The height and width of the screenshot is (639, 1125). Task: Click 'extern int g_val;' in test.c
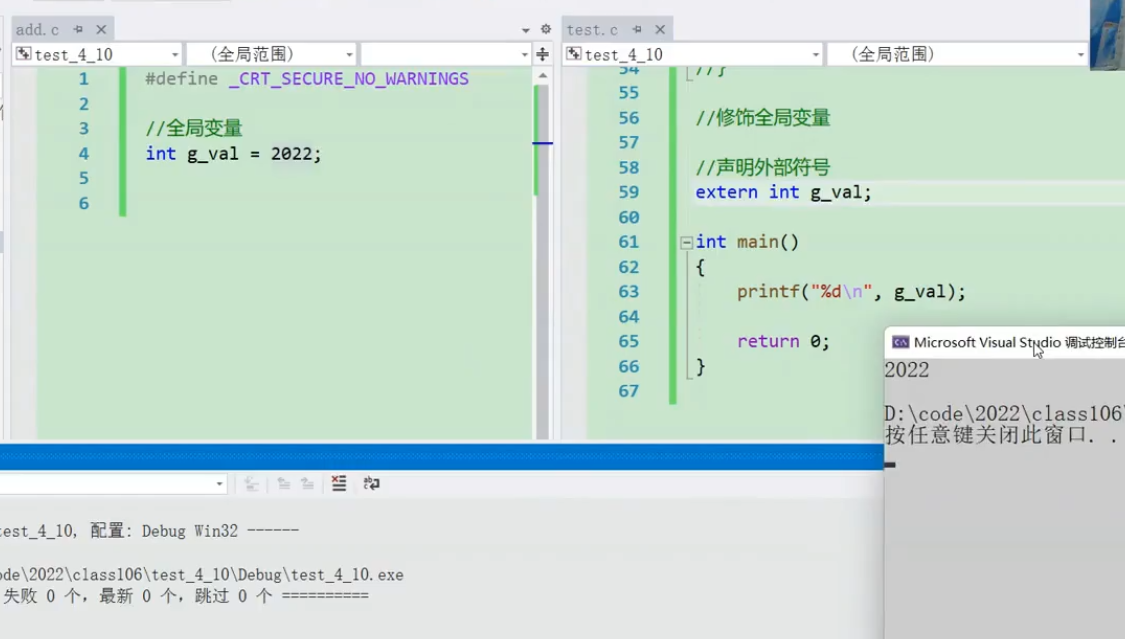pos(783,192)
